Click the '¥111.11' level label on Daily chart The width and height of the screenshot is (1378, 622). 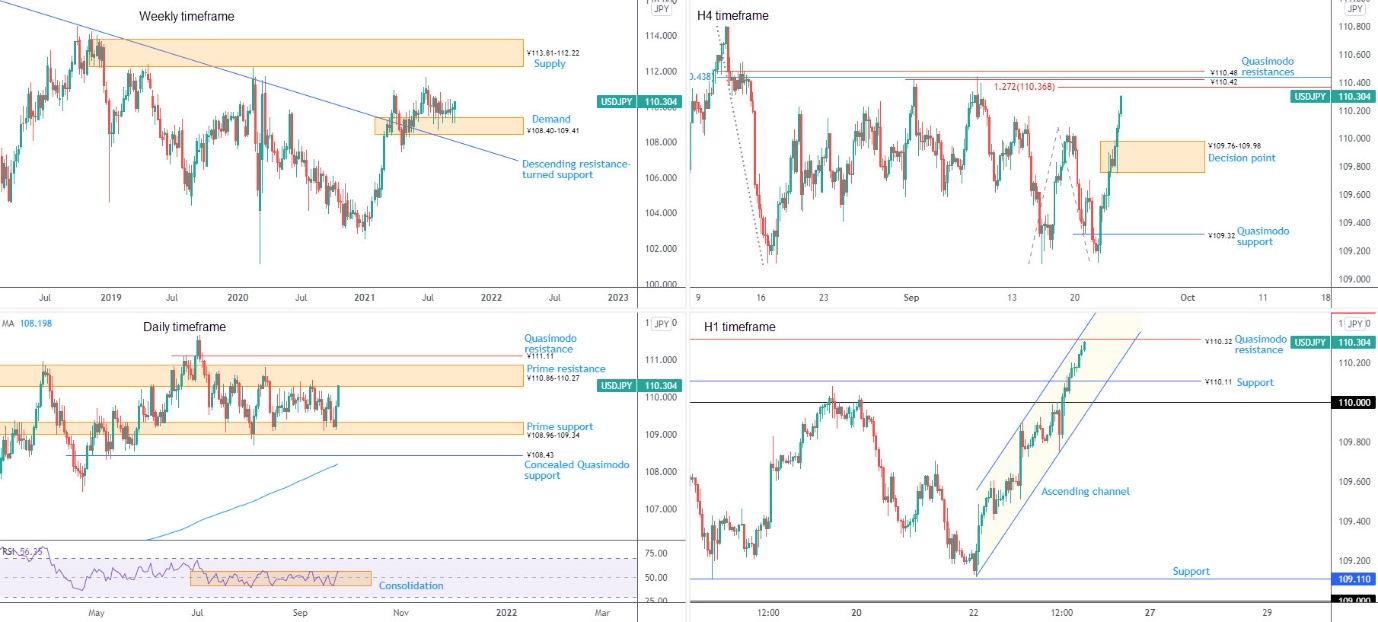[x=540, y=357]
